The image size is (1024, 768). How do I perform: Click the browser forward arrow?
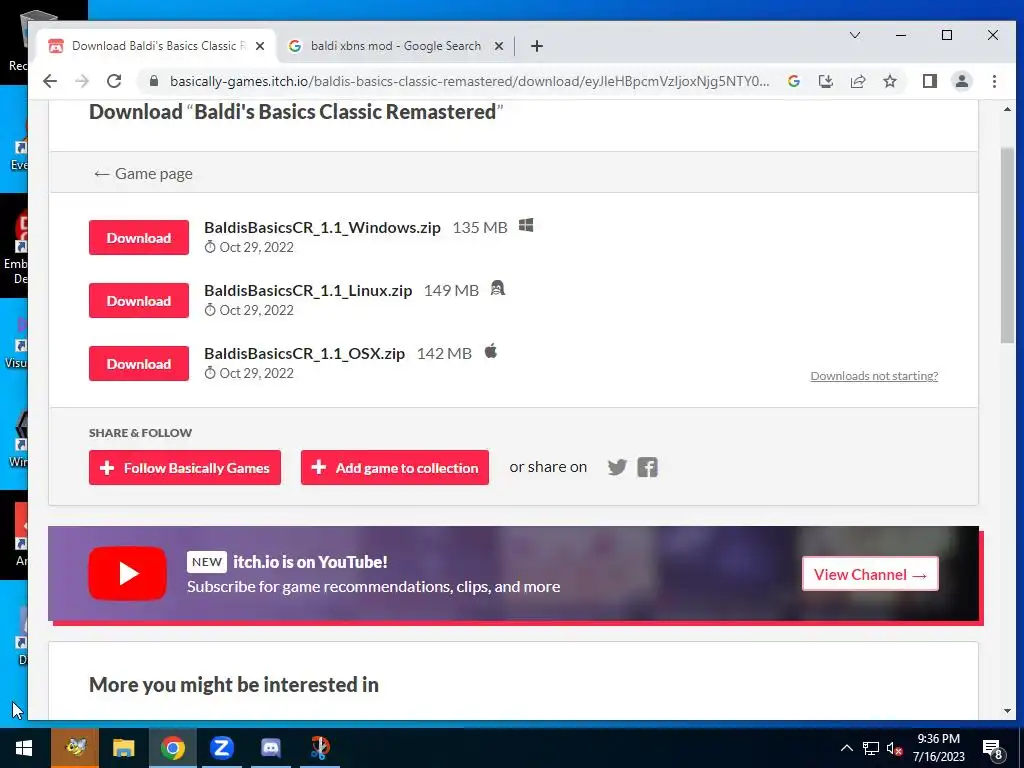tap(82, 81)
